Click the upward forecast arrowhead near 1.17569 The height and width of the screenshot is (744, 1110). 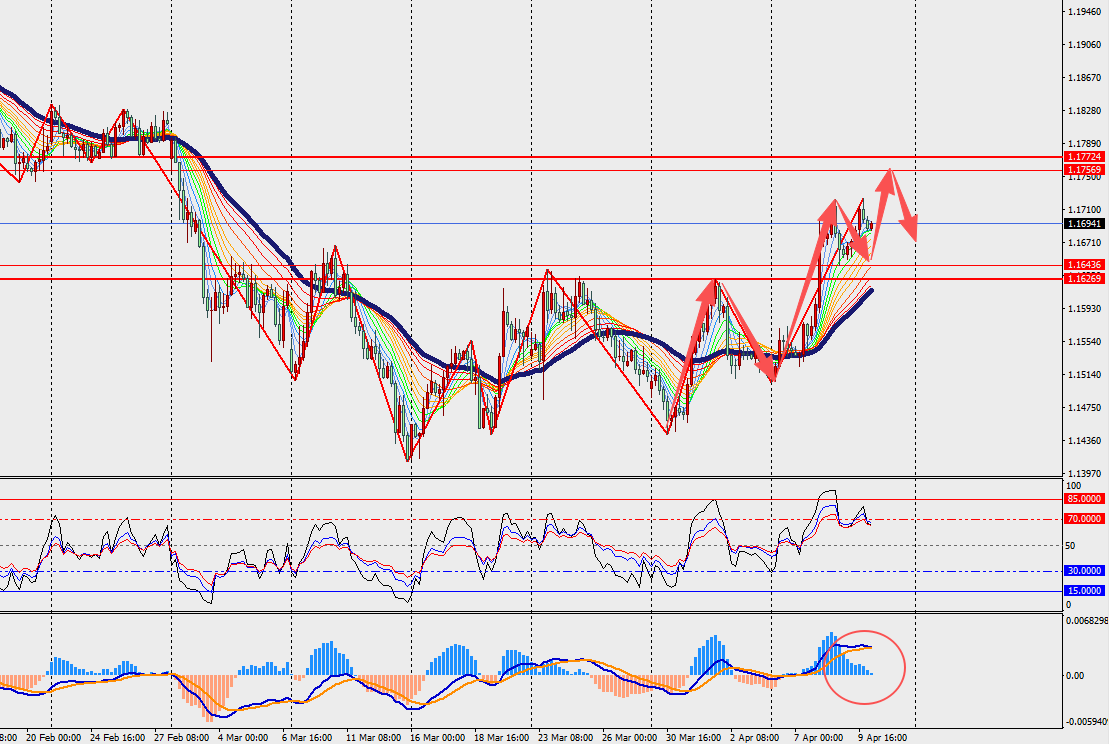(887, 174)
